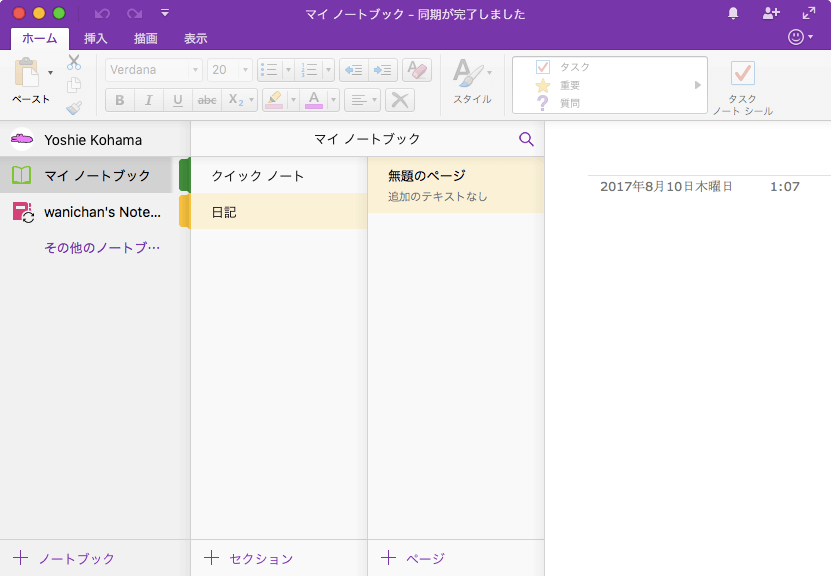Click the cut scissors icon

(x=74, y=62)
